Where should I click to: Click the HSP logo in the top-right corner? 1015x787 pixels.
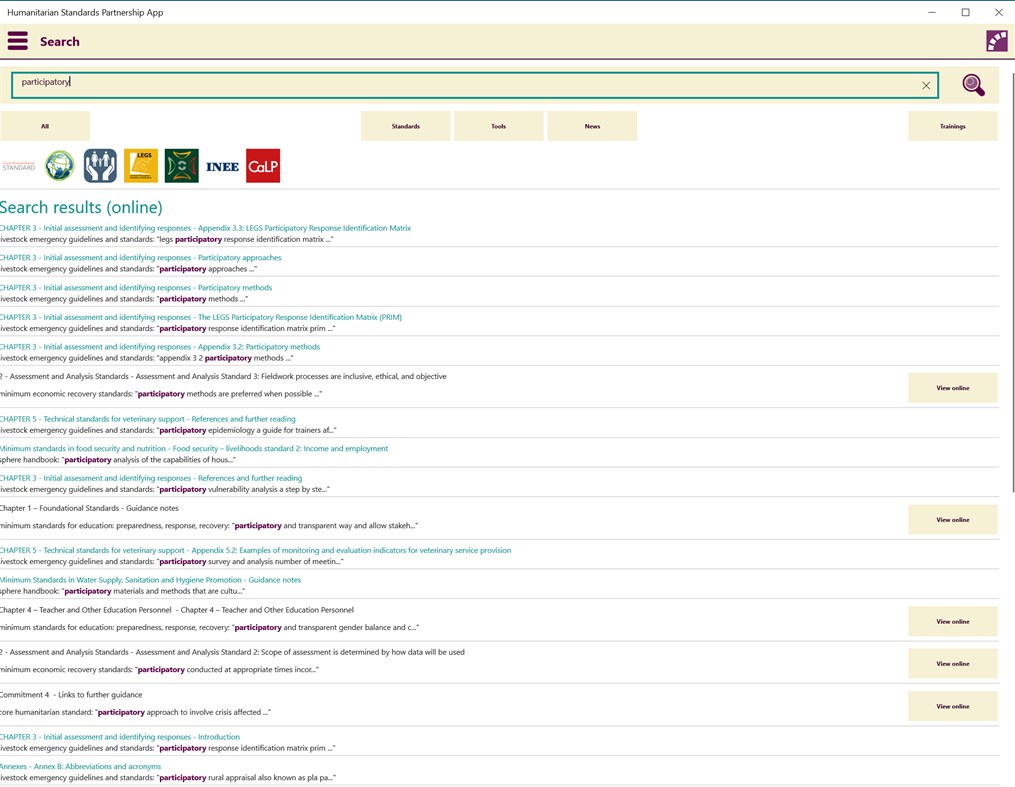coord(996,40)
